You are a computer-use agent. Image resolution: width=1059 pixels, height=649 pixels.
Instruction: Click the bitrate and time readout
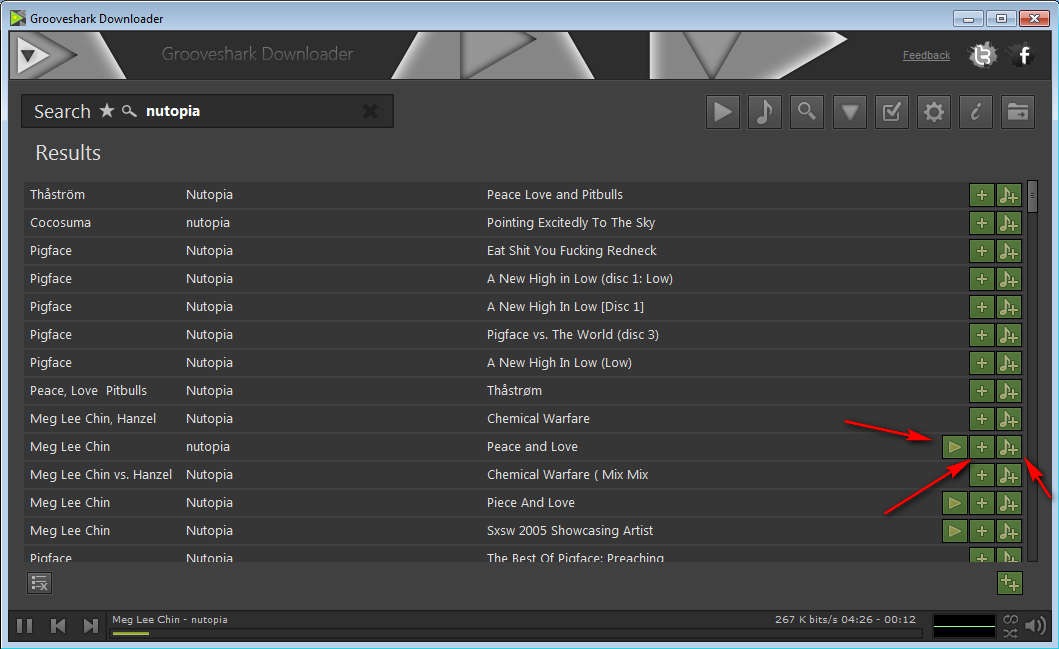pos(845,619)
